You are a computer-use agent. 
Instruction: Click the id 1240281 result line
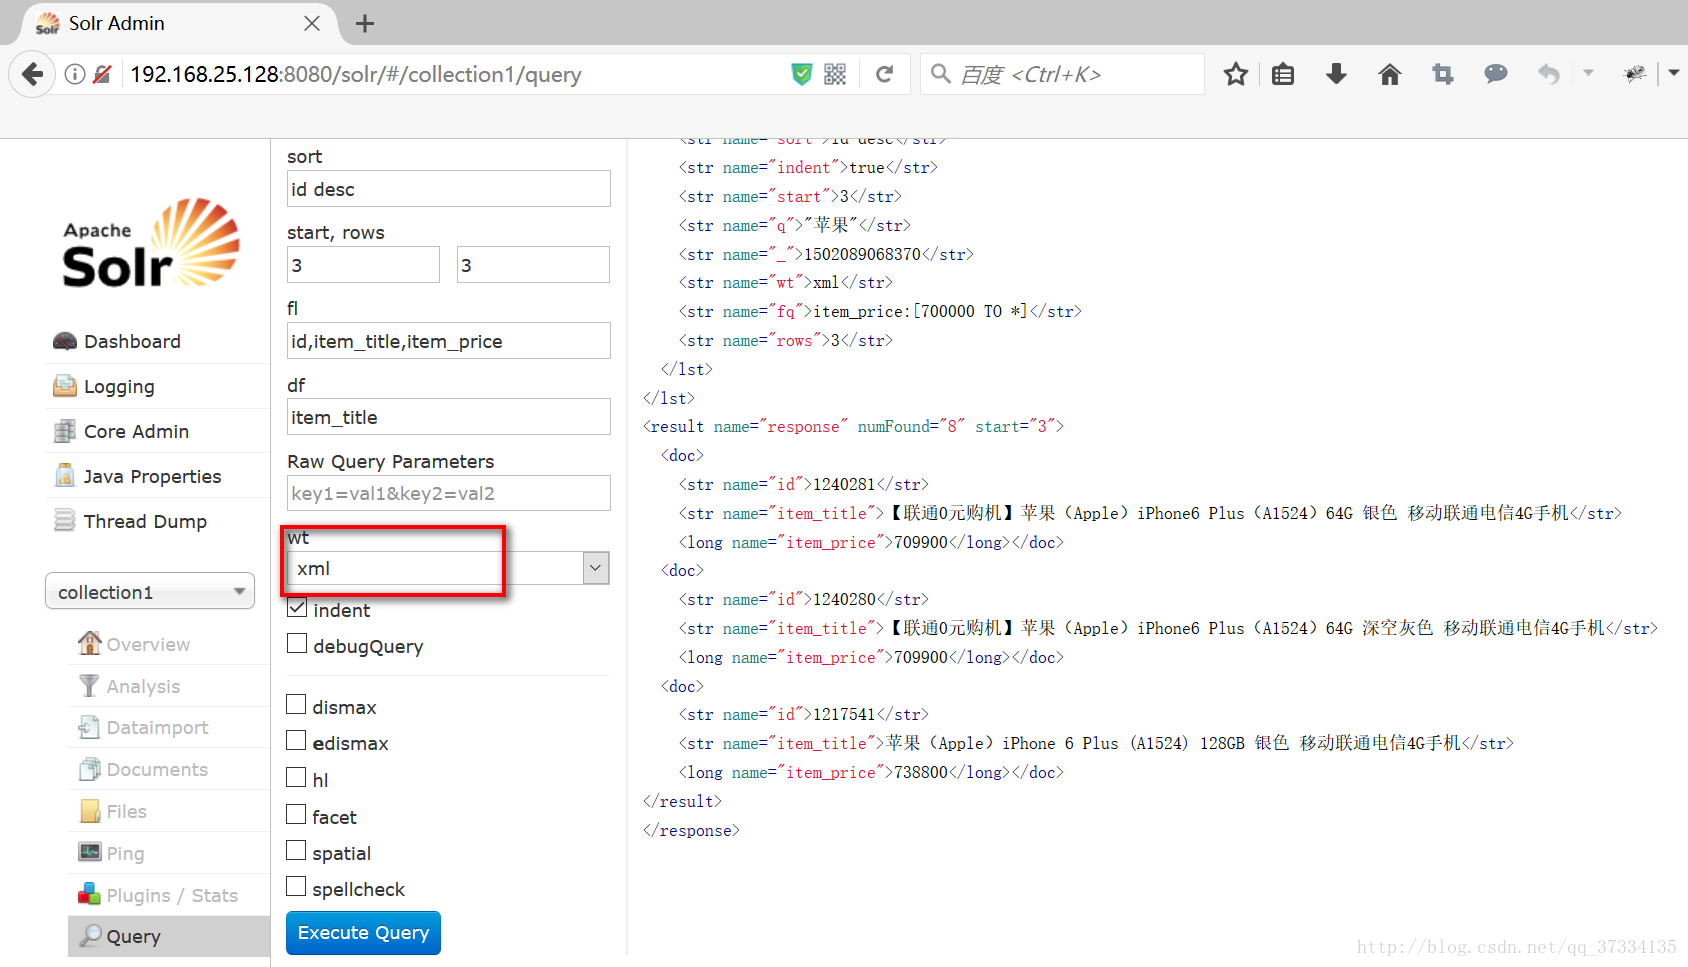(803, 484)
